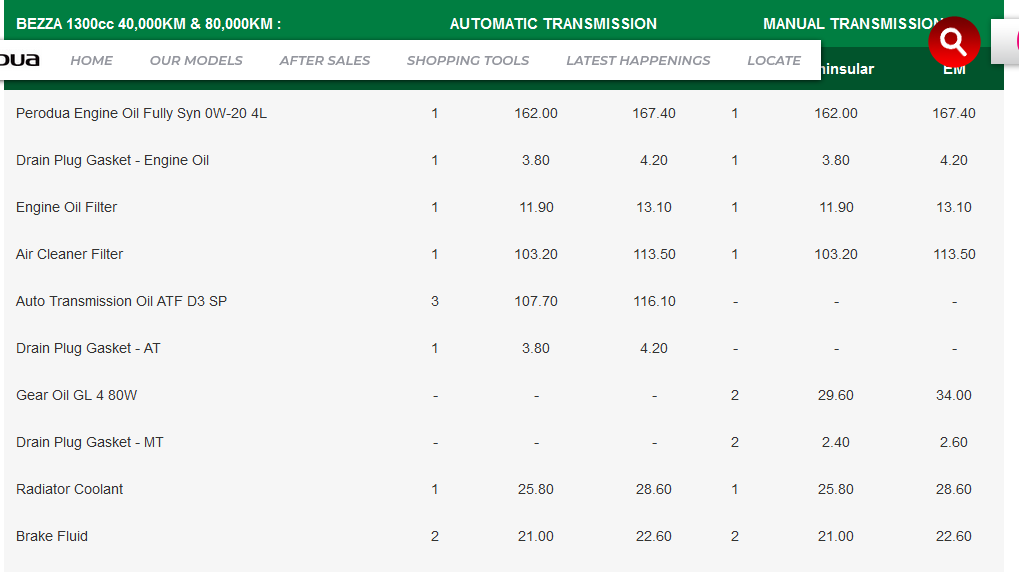Screen dimensions: 1019x572
Task: Open the Our Models menu
Action: (x=196, y=60)
